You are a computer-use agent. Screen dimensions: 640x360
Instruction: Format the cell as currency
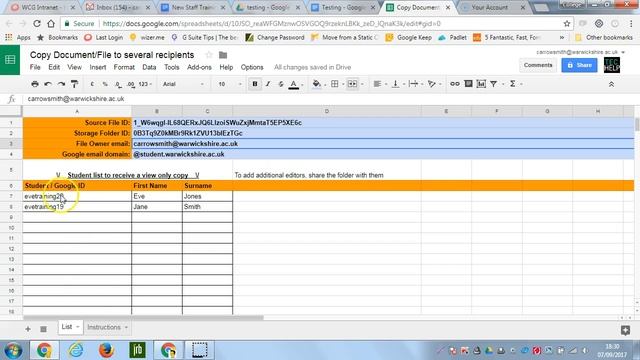[92, 84]
